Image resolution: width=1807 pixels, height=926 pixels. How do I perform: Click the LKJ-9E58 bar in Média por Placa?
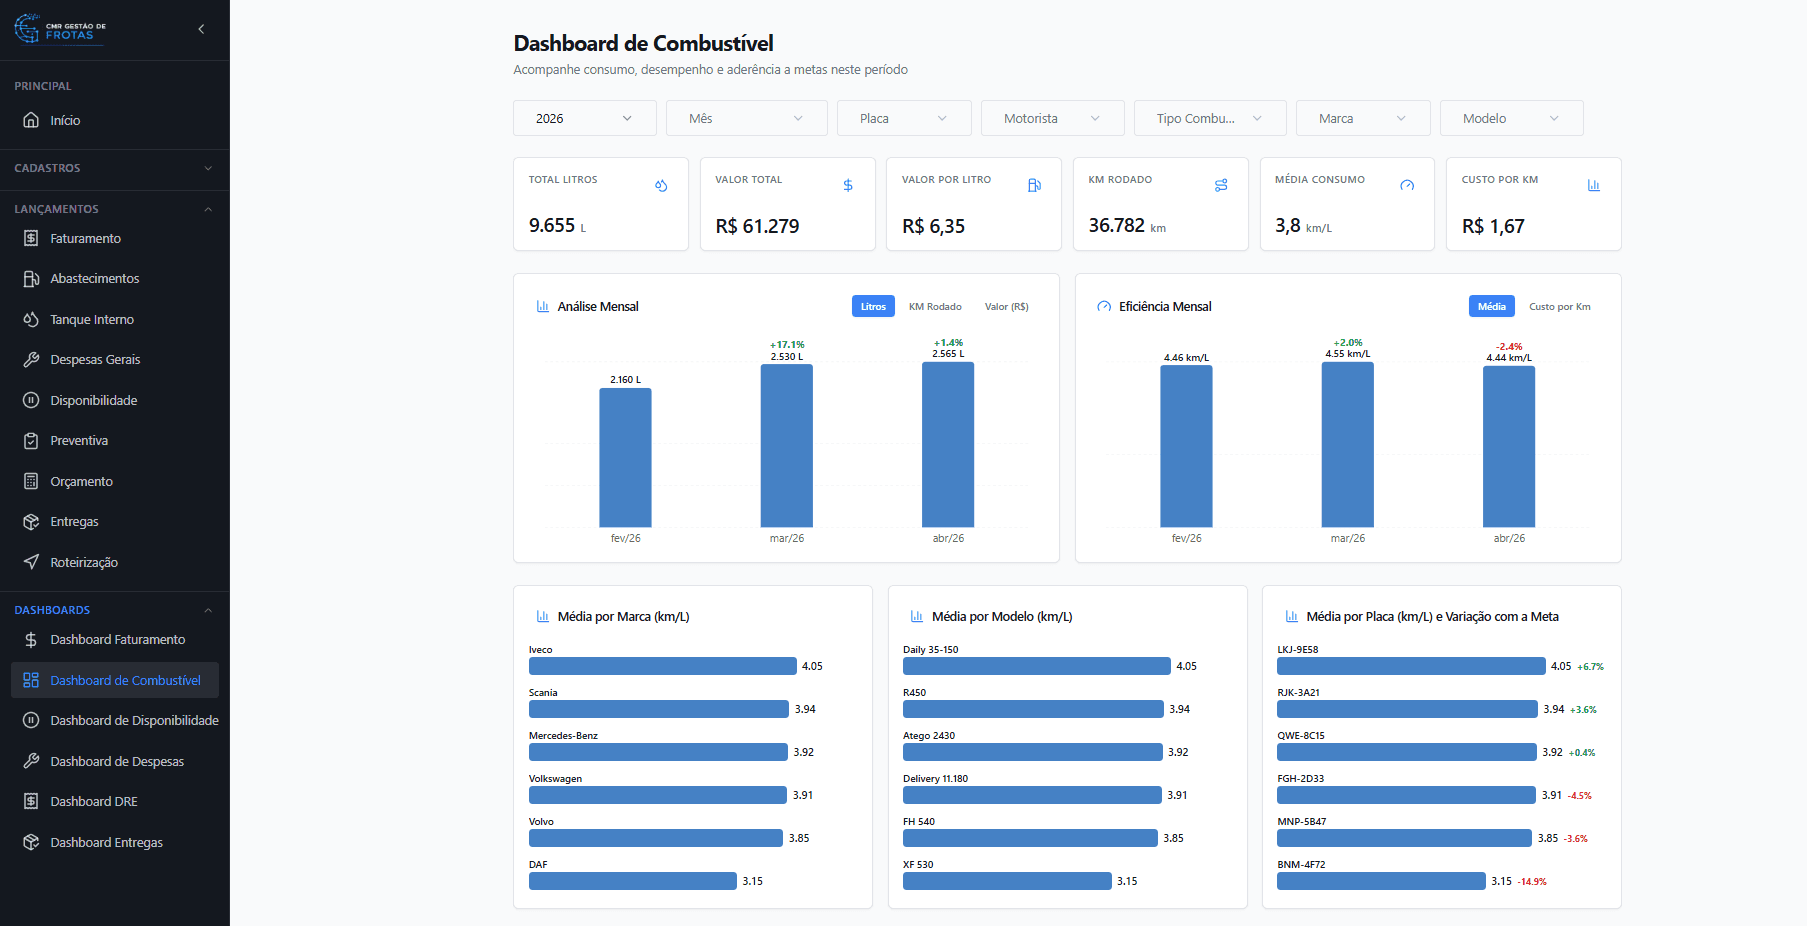click(x=1411, y=666)
